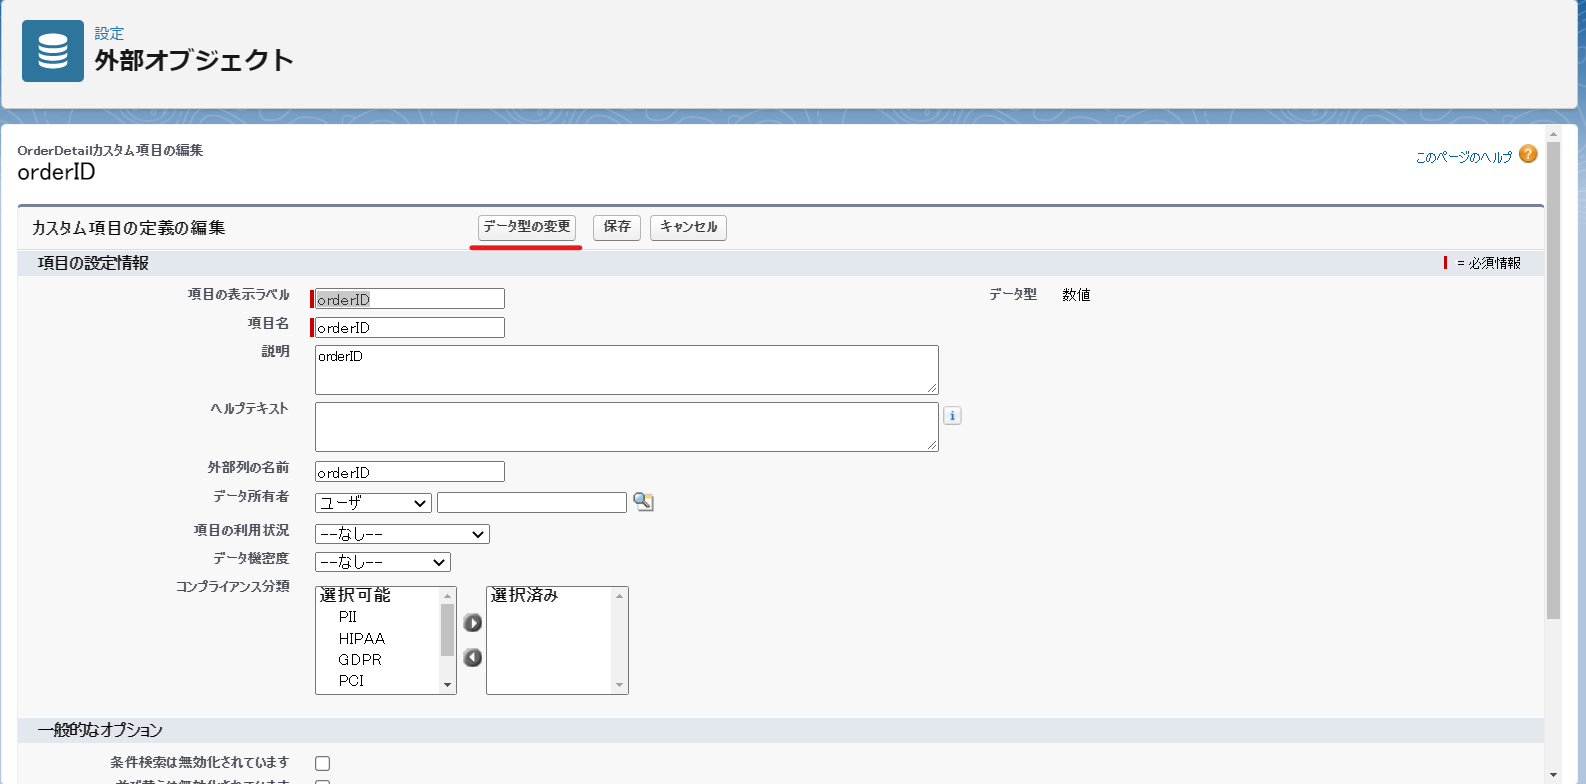Click the page scroll down arrow
The image size is (1586, 784).
[x=1553, y=775]
